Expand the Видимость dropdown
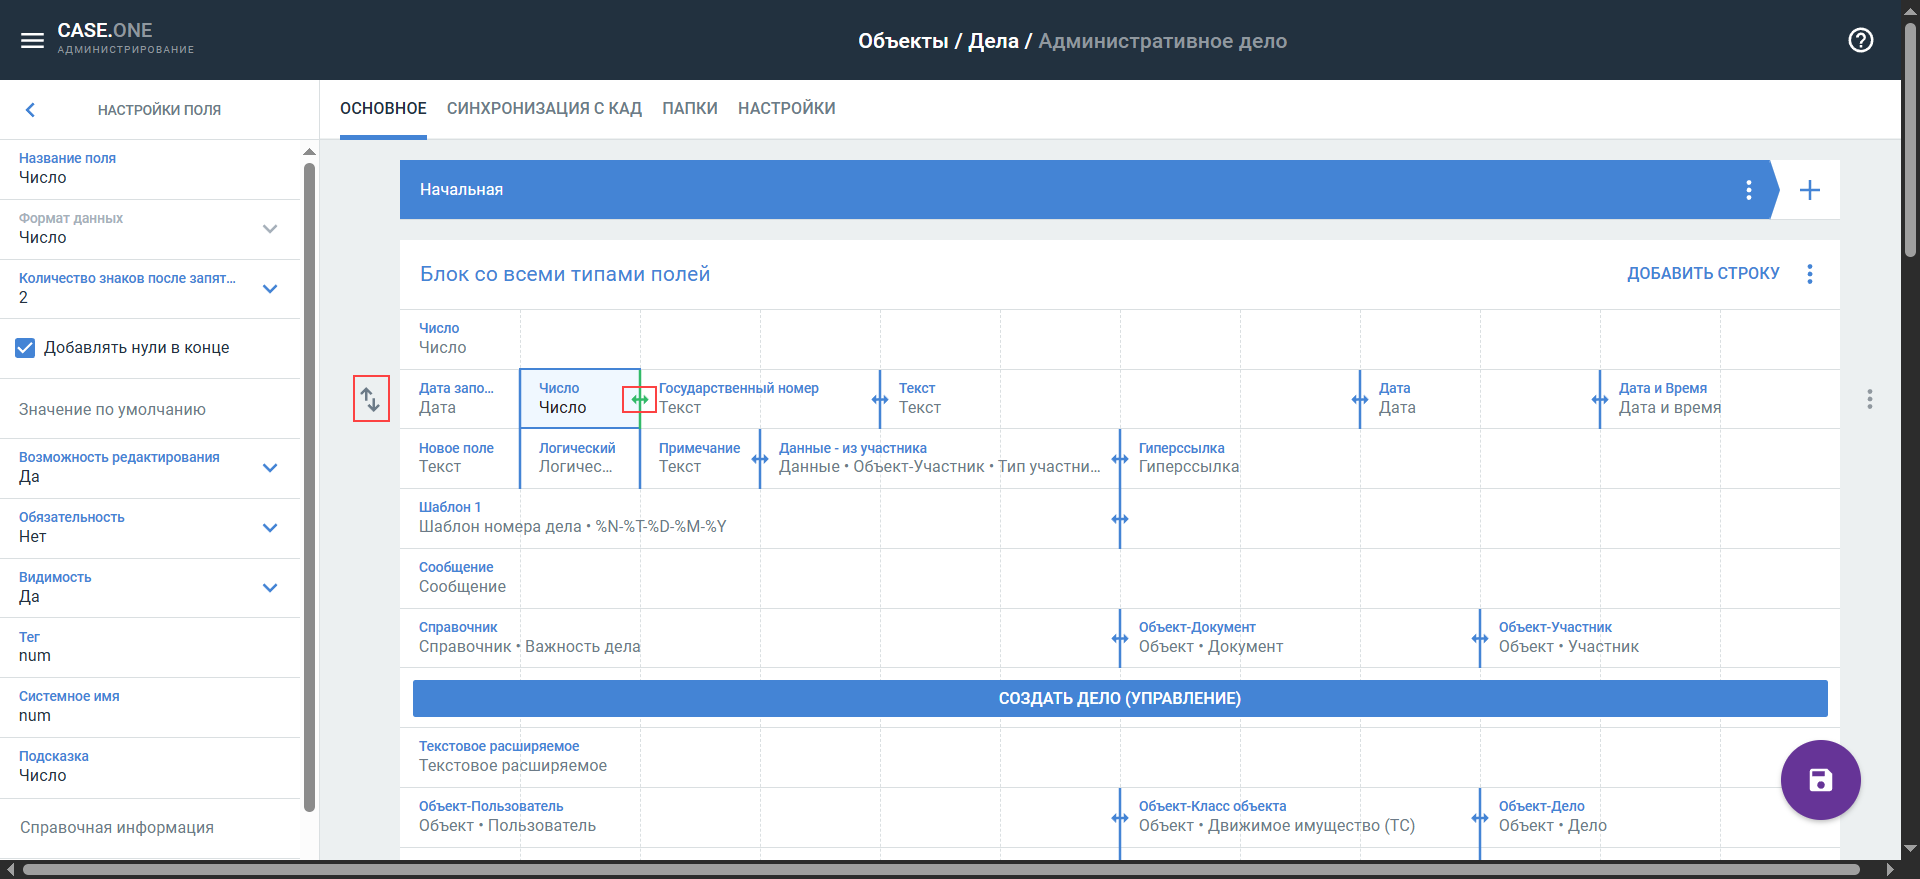The image size is (1920, 879). (x=269, y=588)
